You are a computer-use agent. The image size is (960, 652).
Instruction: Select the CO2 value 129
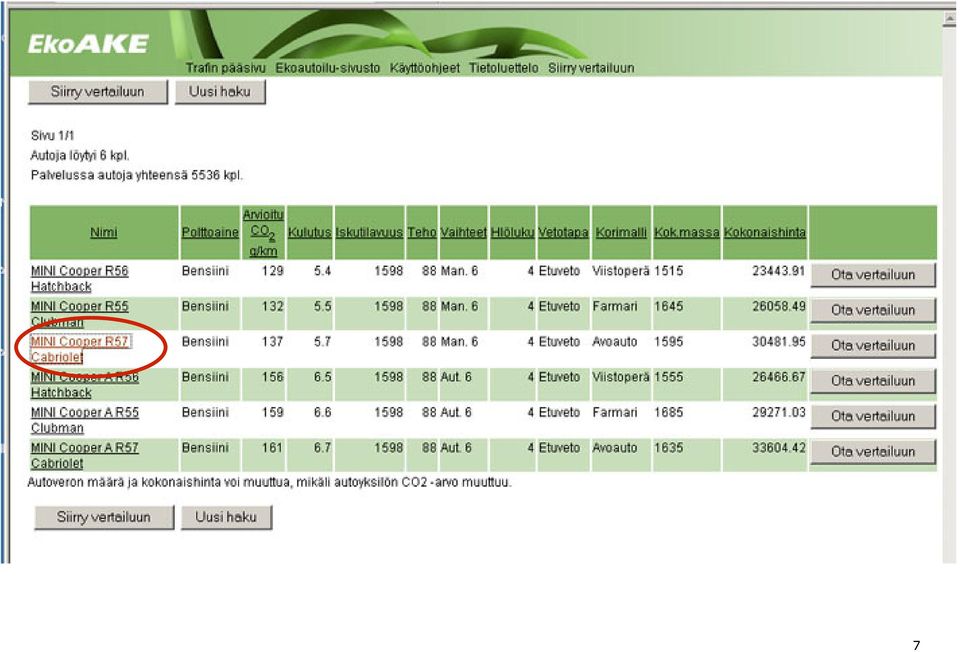pos(272,271)
